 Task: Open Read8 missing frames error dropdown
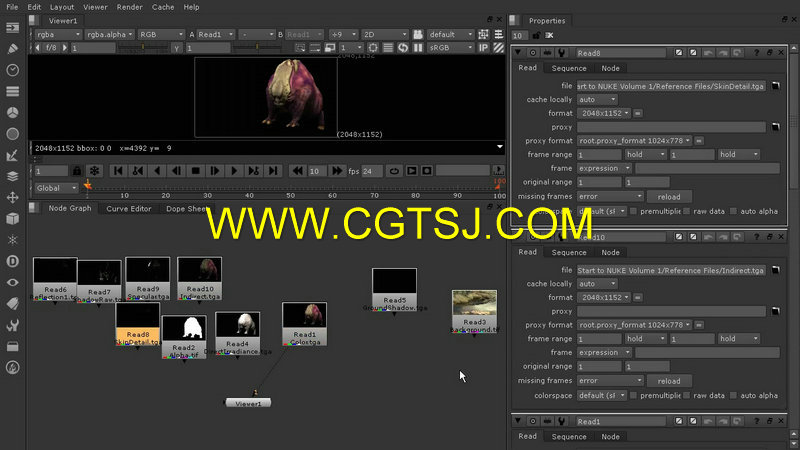point(610,196)
